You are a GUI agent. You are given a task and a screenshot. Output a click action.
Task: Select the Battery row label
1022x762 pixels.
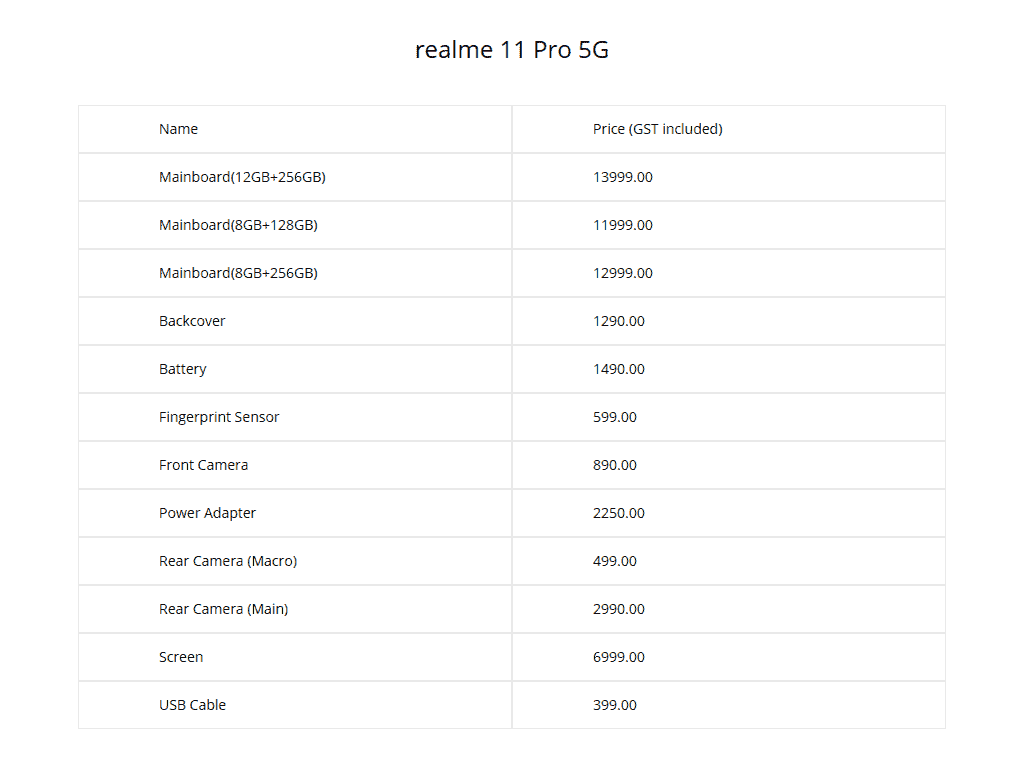click(182, 369)
